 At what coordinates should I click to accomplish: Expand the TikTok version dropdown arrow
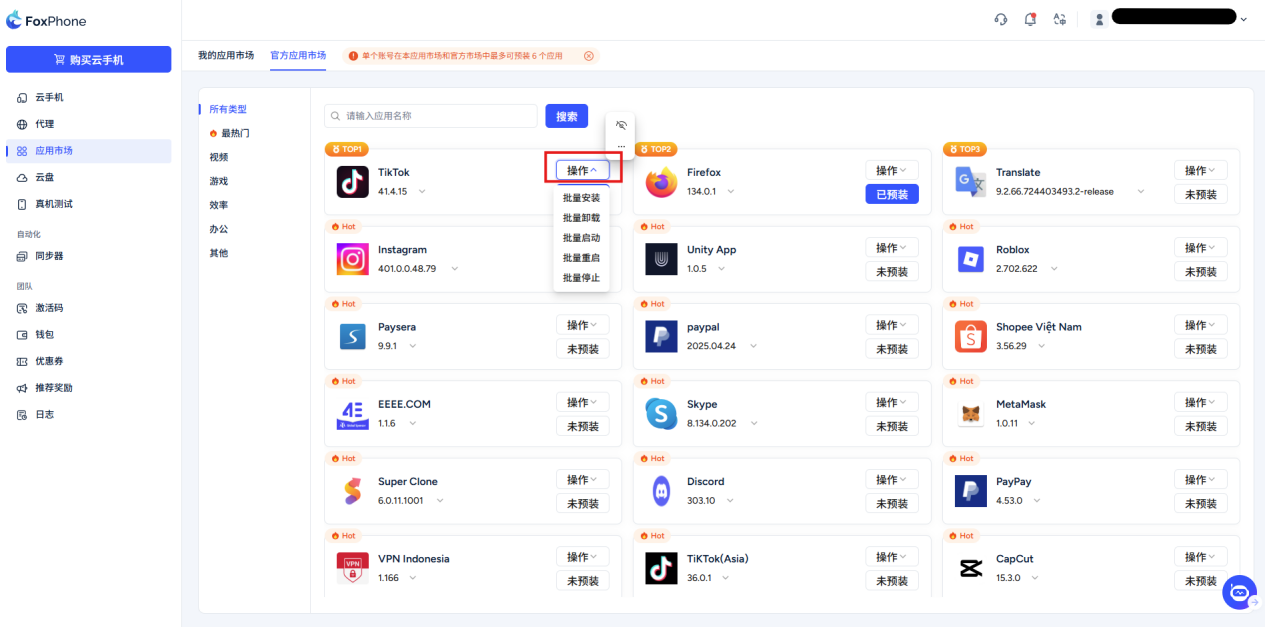(422, 191)
